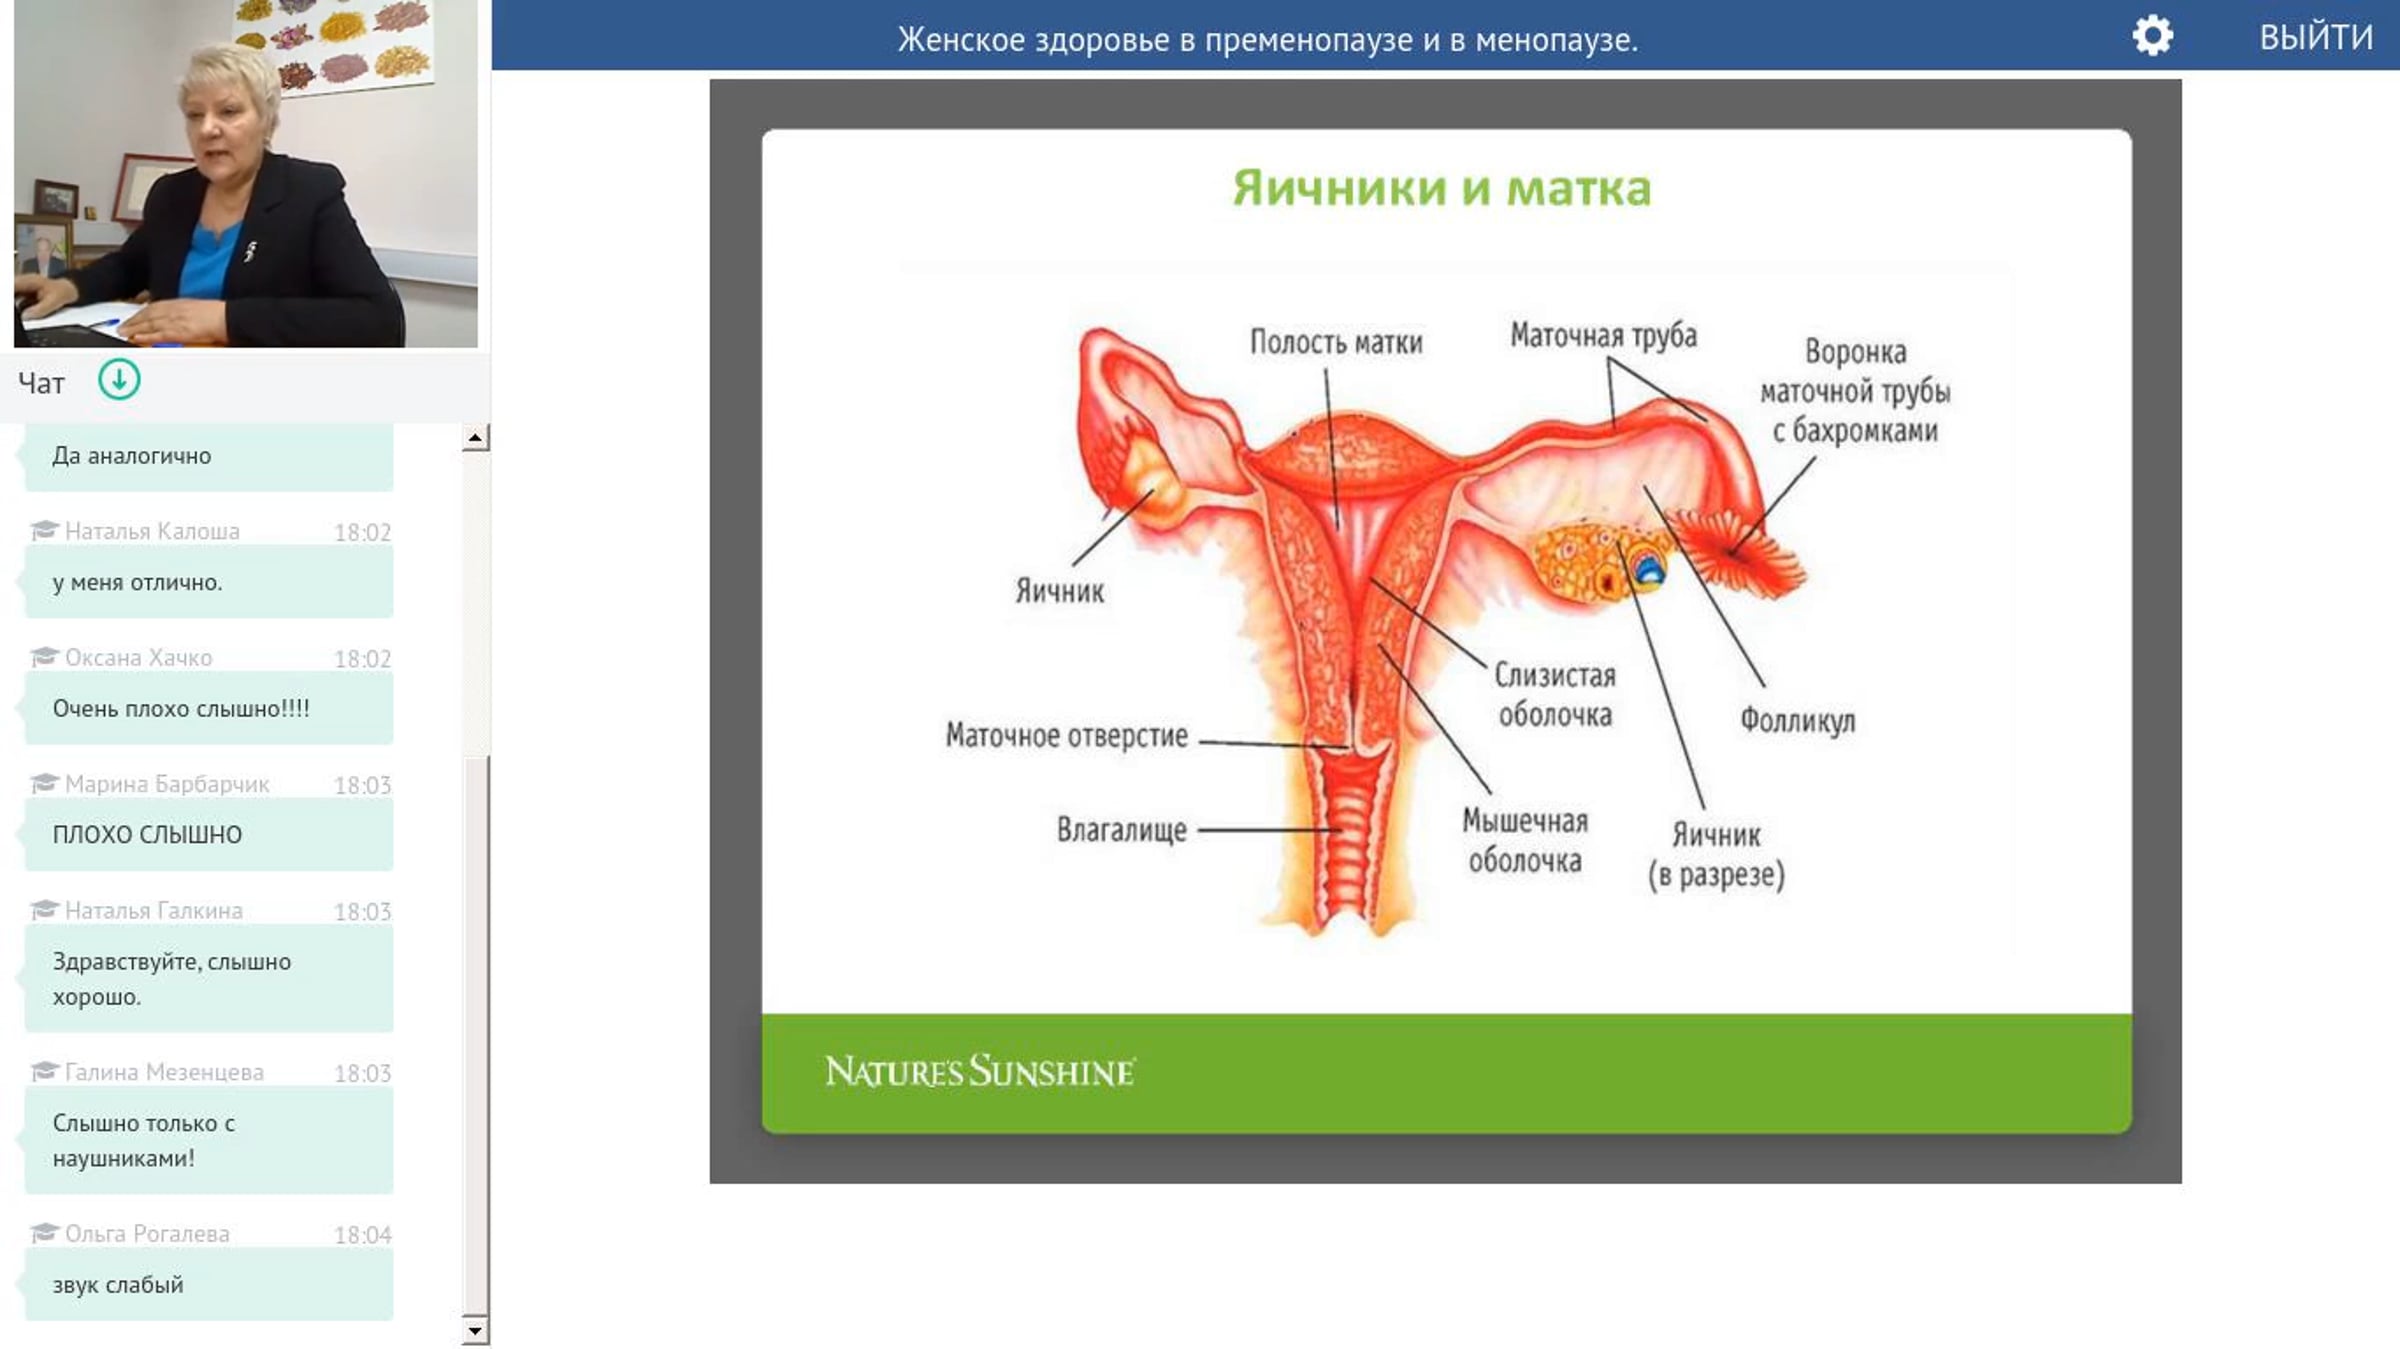The image size is (2400, 1349).
Task: Click graduation cap icon beside Ольга Рогалева
Action: click(45, 1233)
